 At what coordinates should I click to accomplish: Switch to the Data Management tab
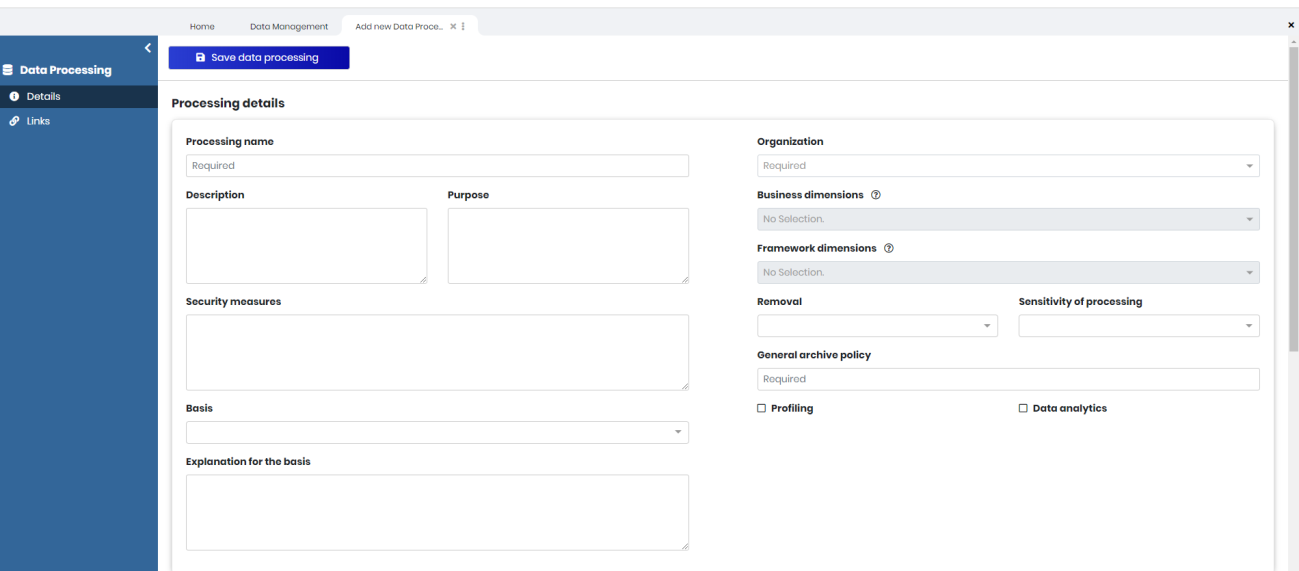click(289, 27)
